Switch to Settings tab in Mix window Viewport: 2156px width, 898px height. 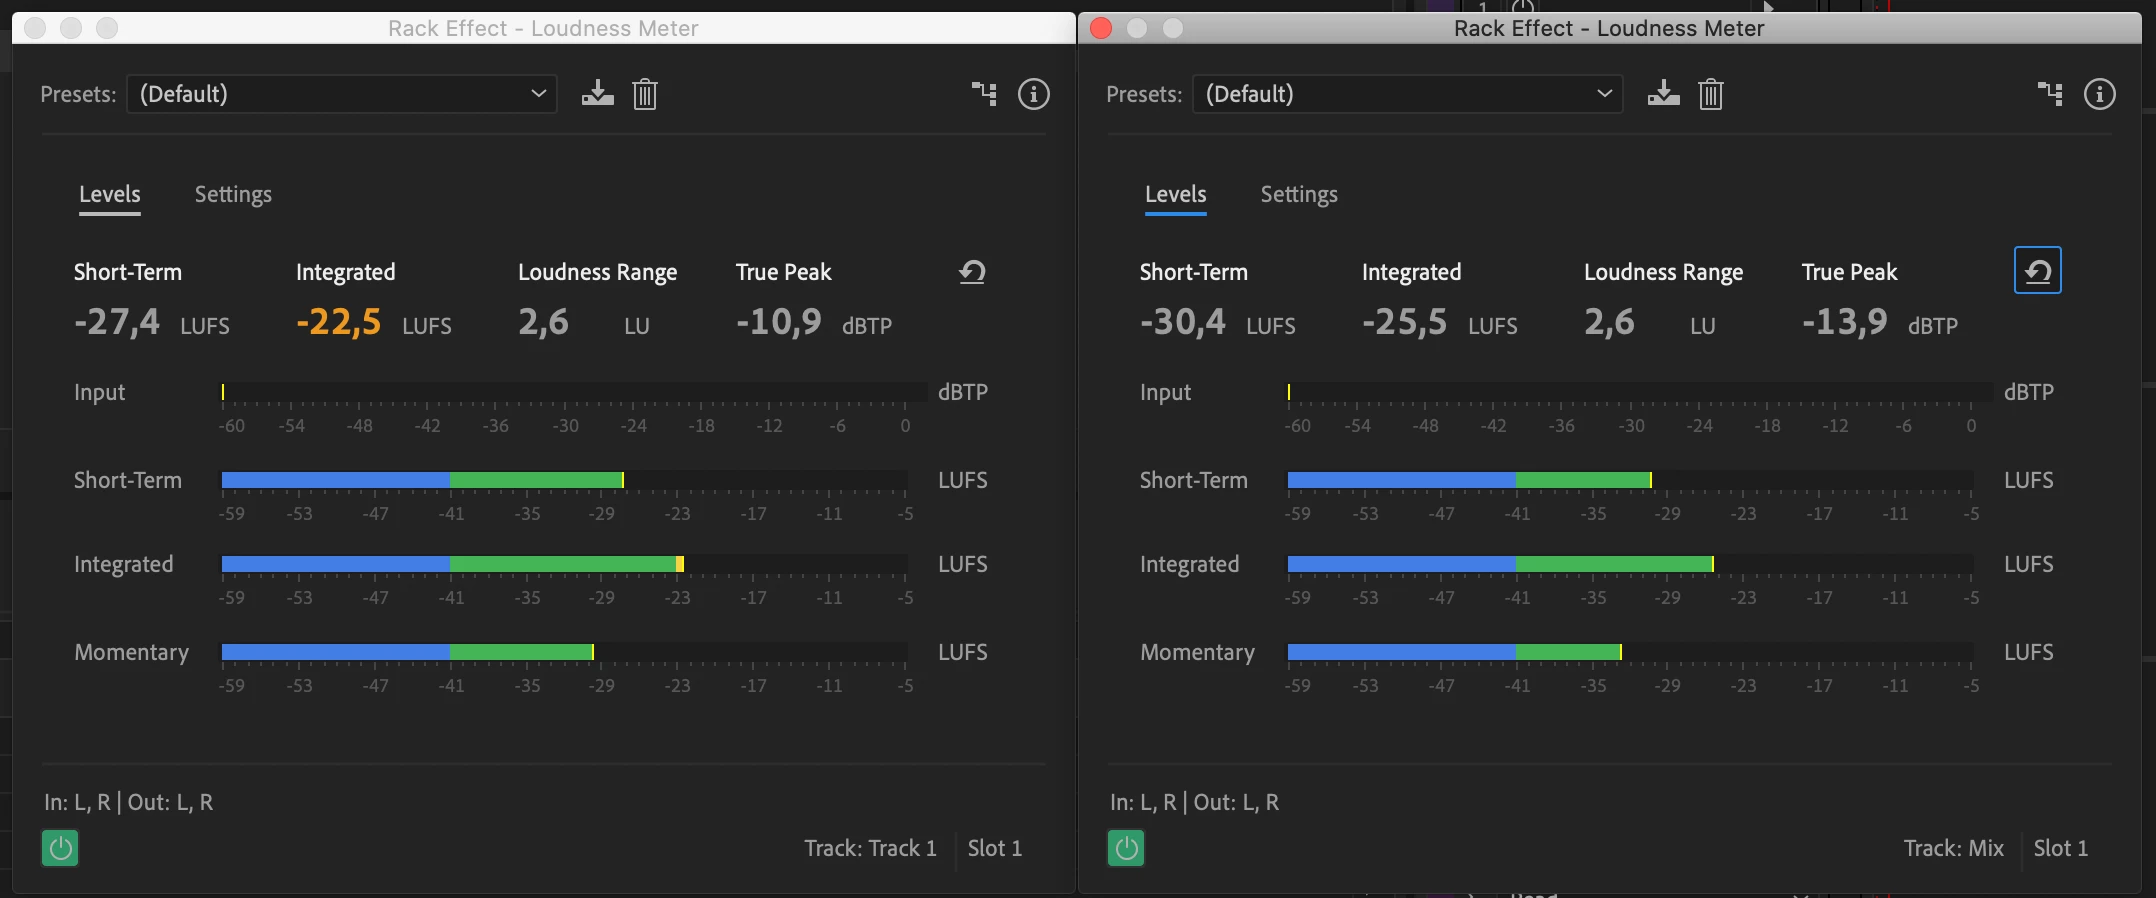pos(1299,194)
